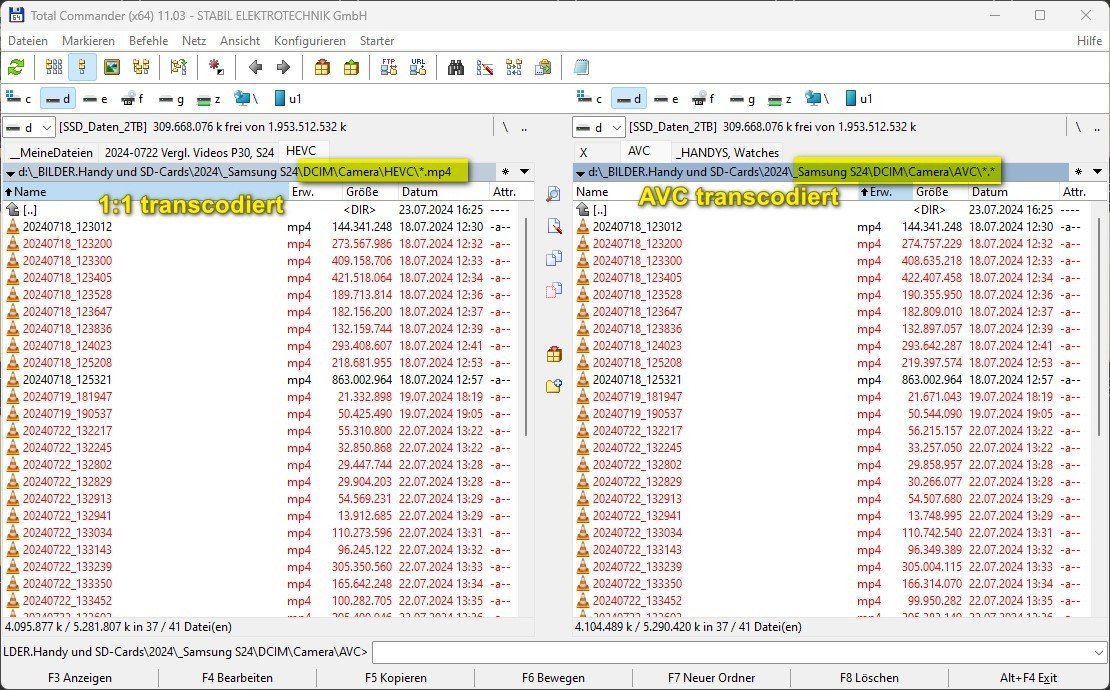
Task: Open the right panel drive dropdown
Action: (599, 127)
